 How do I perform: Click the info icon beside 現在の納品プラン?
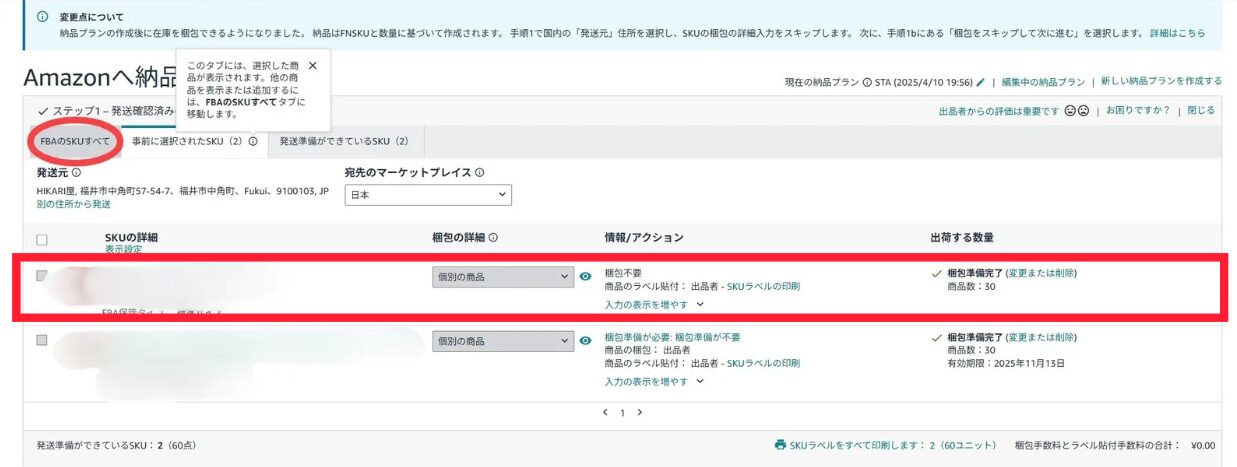click(x=866, y=82)
